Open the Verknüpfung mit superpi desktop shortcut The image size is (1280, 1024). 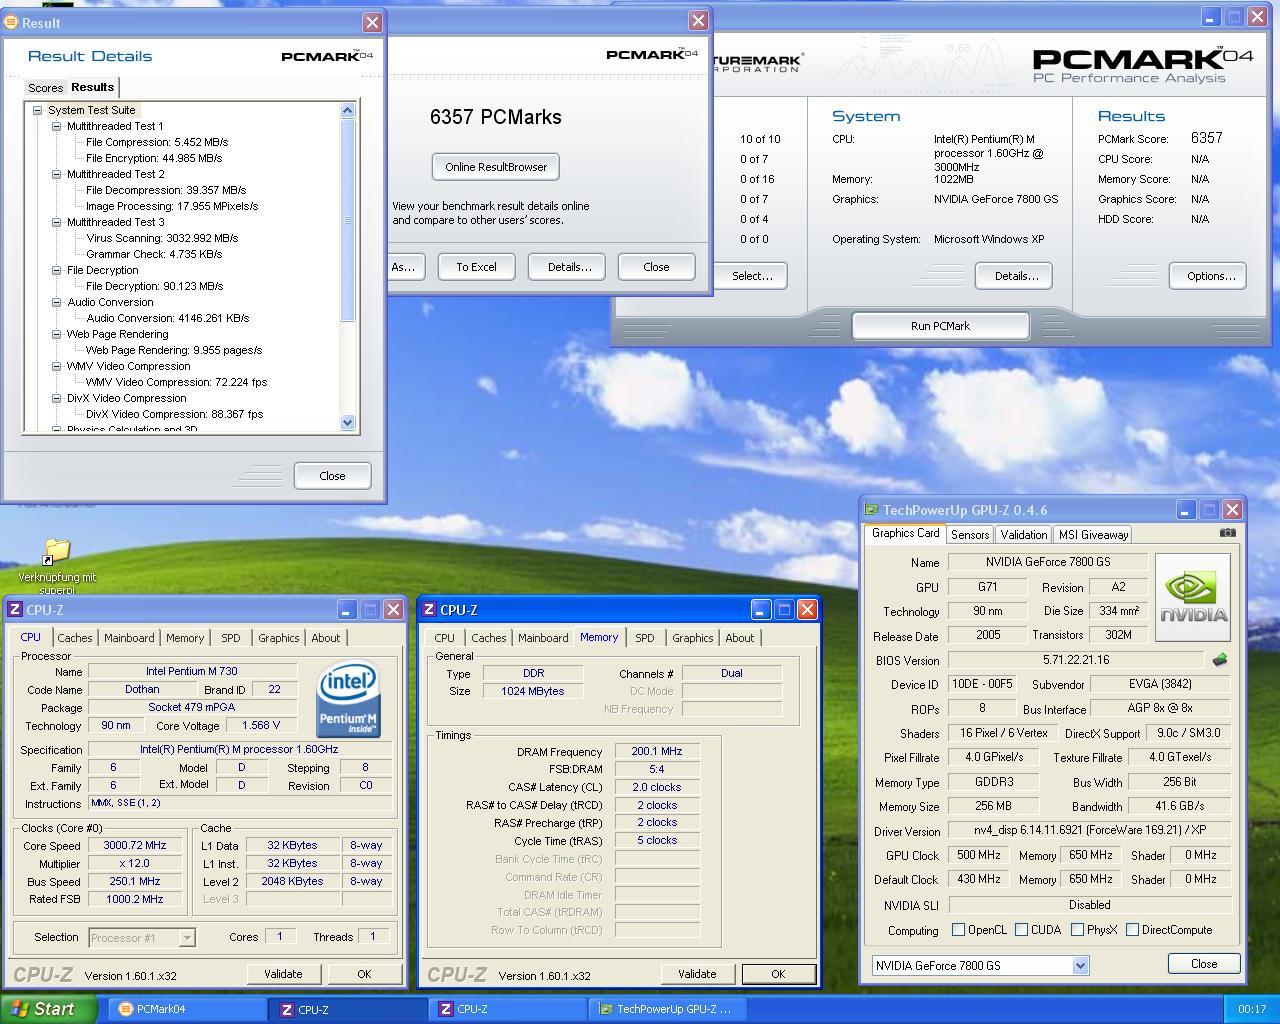coord(57,567)
